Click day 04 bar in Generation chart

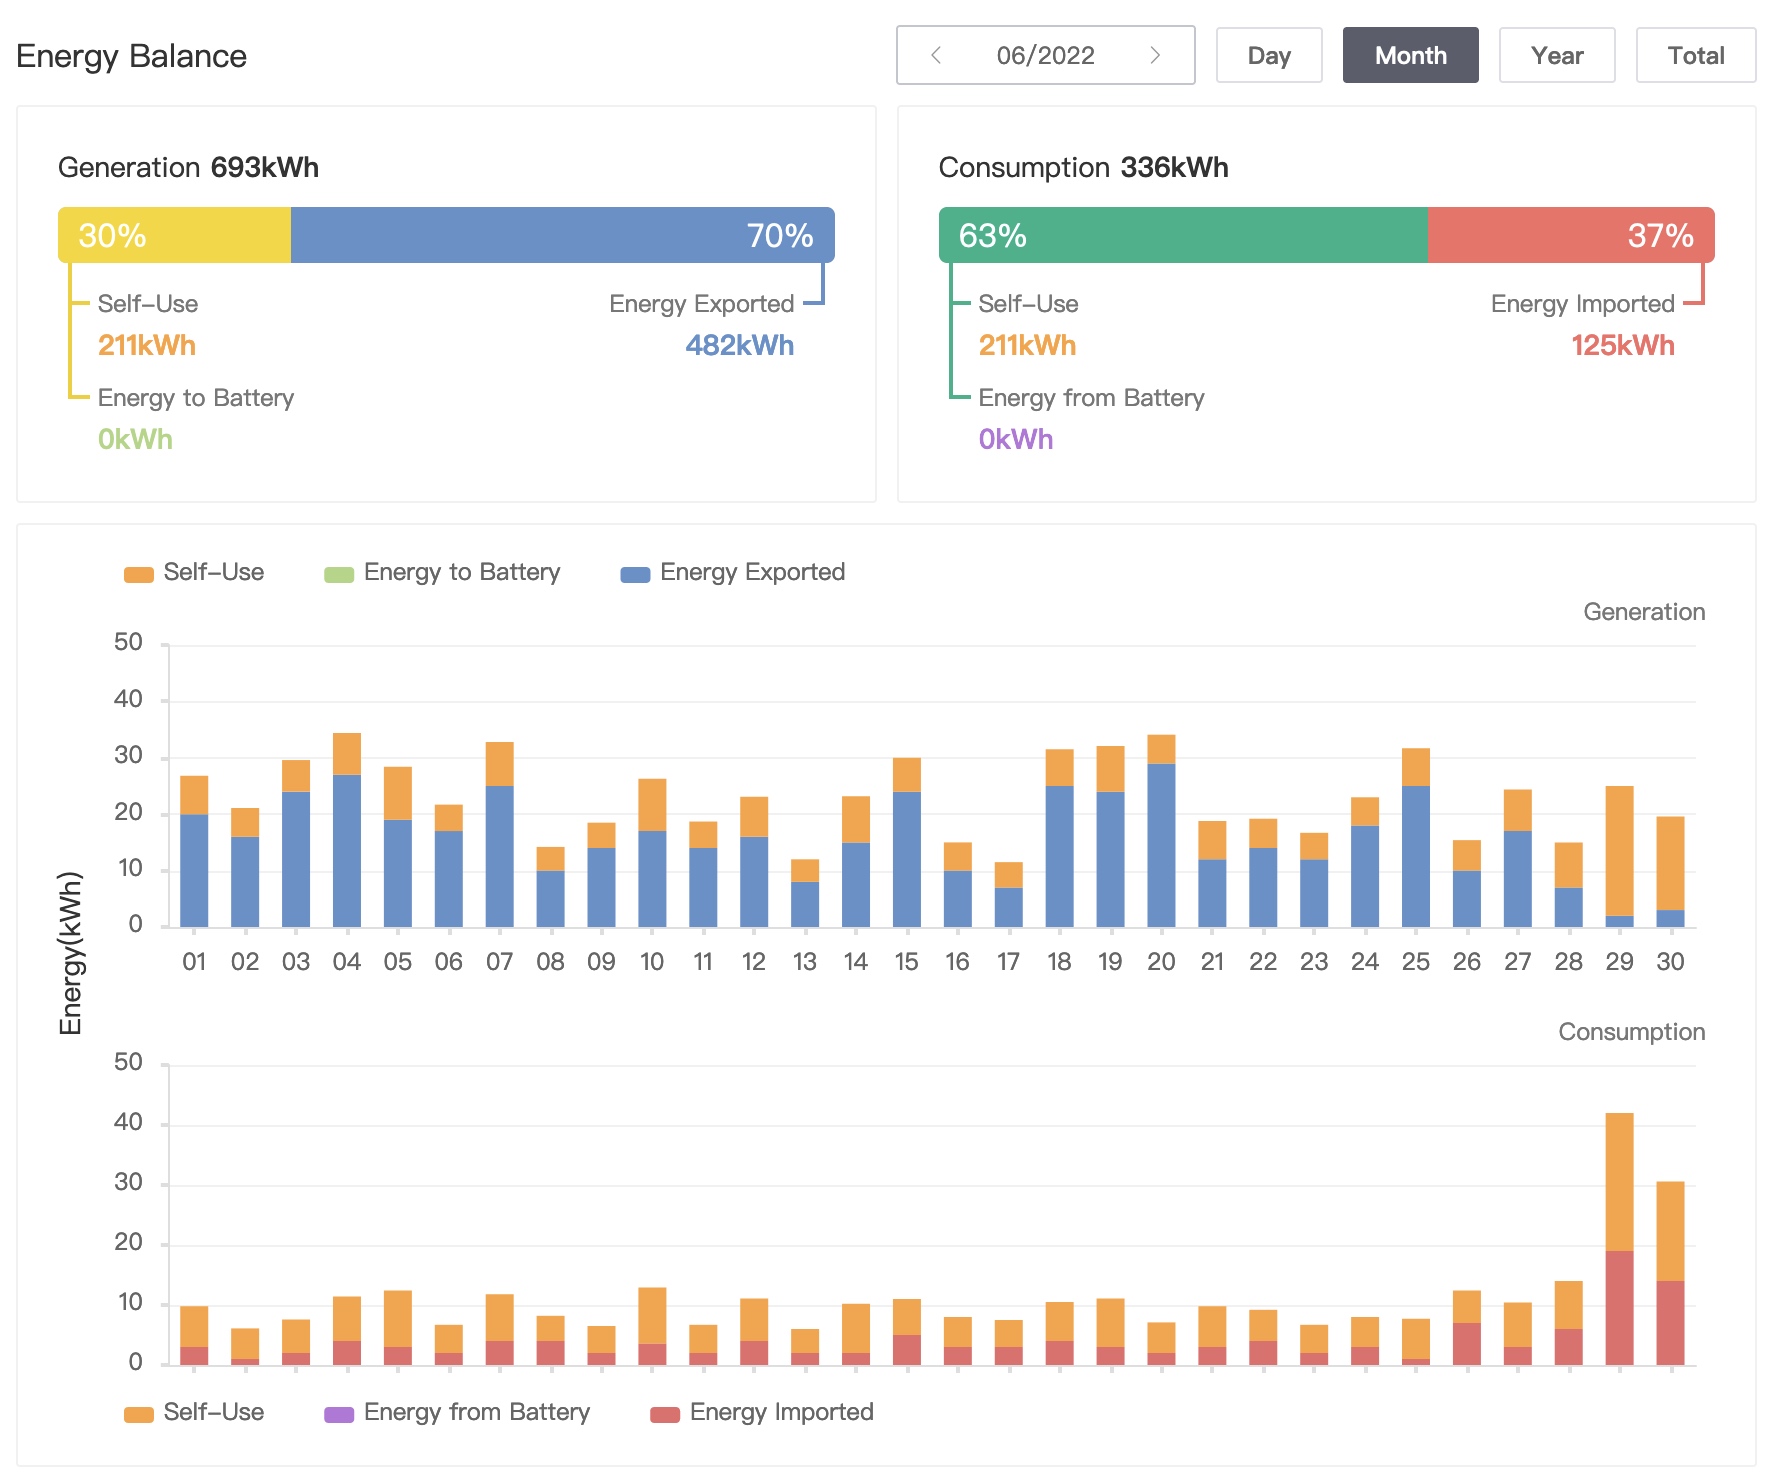coord(347,832)
